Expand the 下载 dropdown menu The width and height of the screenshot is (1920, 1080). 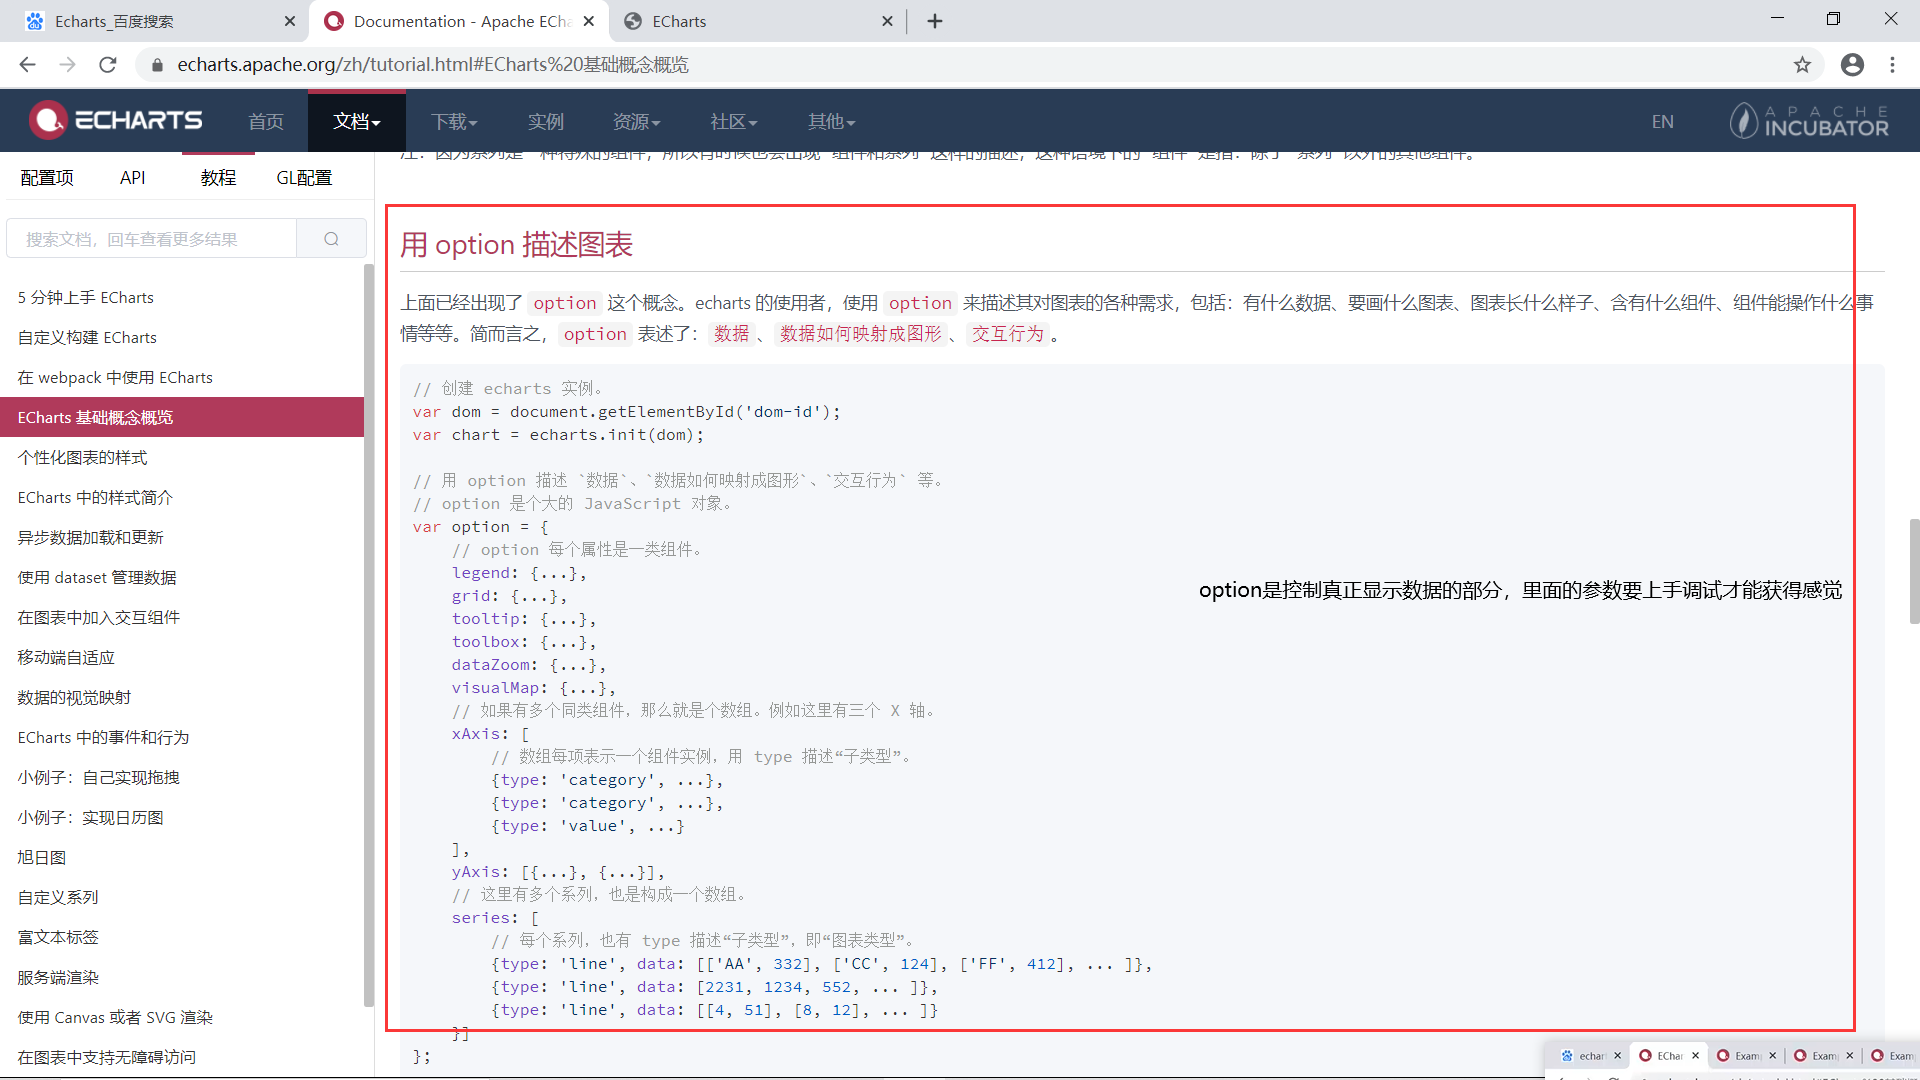(x=454, y=121)
